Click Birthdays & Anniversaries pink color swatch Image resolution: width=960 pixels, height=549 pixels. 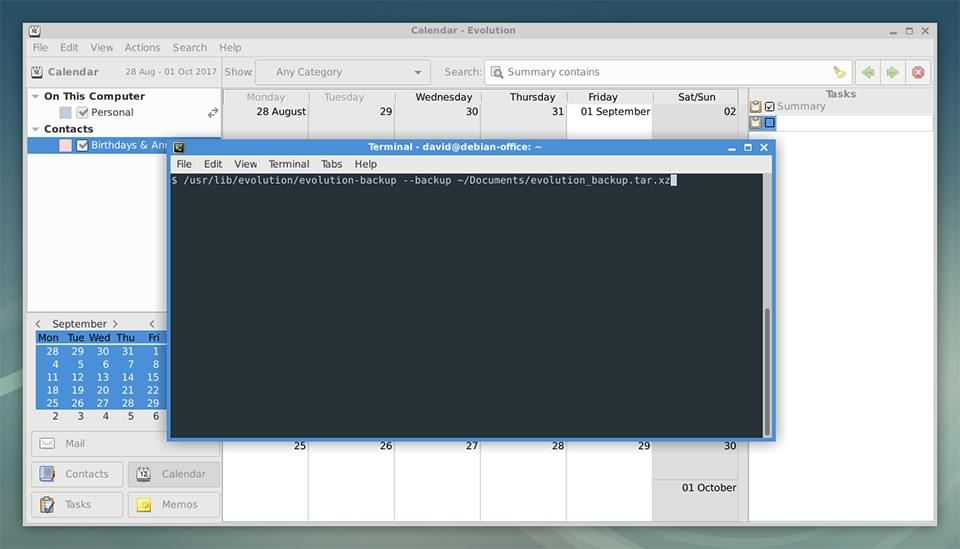66,145
